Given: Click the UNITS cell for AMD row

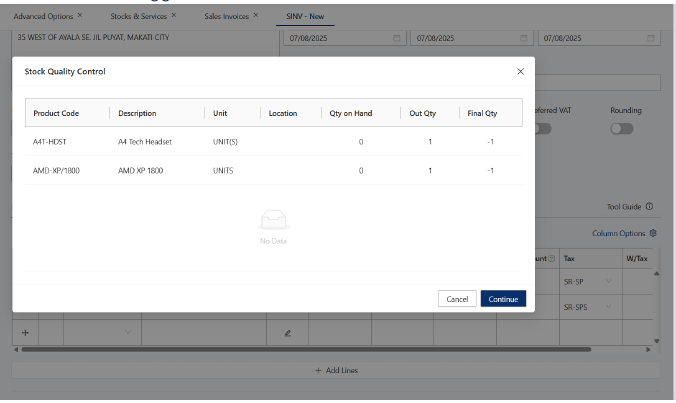Looking at the screenshot, I should (x=223, y=171).
